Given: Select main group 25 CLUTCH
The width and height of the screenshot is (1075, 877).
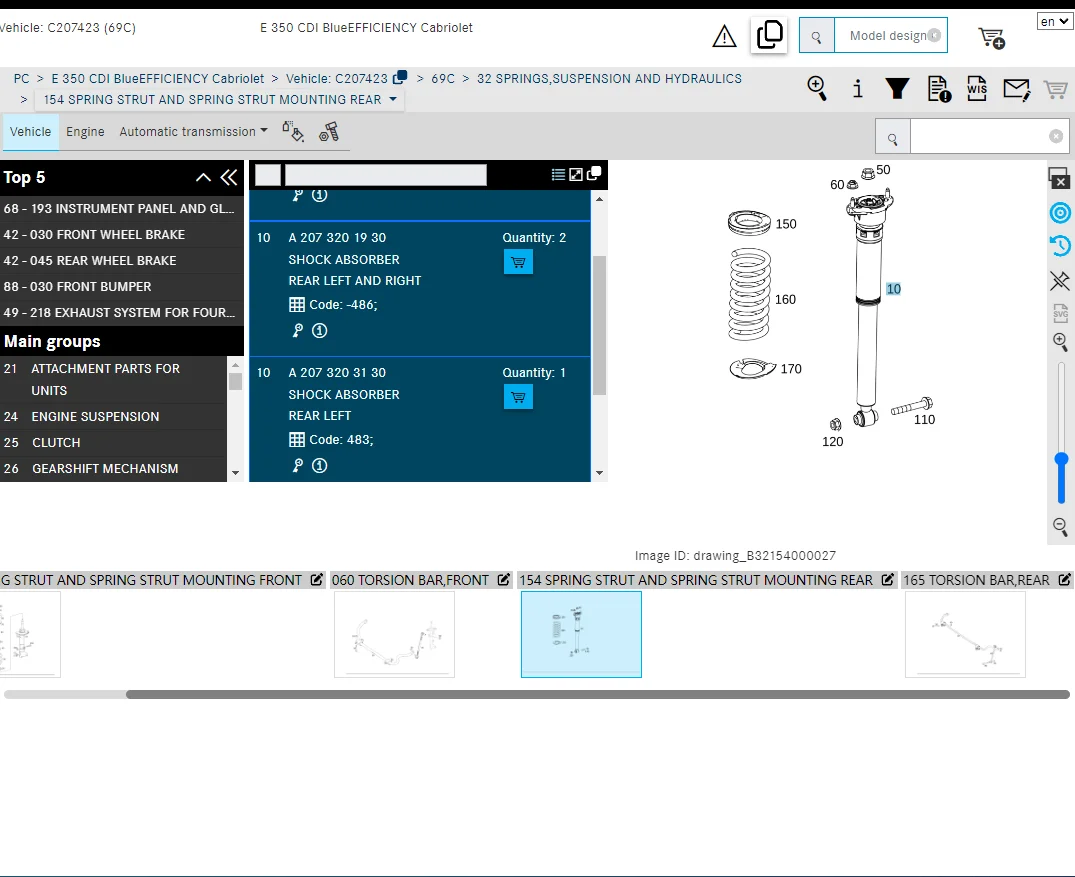Looking at the screenshot, I should coord(113,443).
